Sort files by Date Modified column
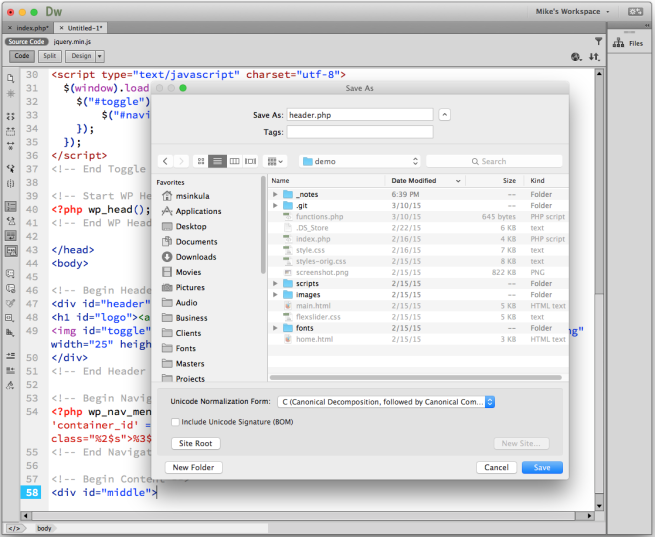Screen dimensions: 655x537 coord(425,180)
